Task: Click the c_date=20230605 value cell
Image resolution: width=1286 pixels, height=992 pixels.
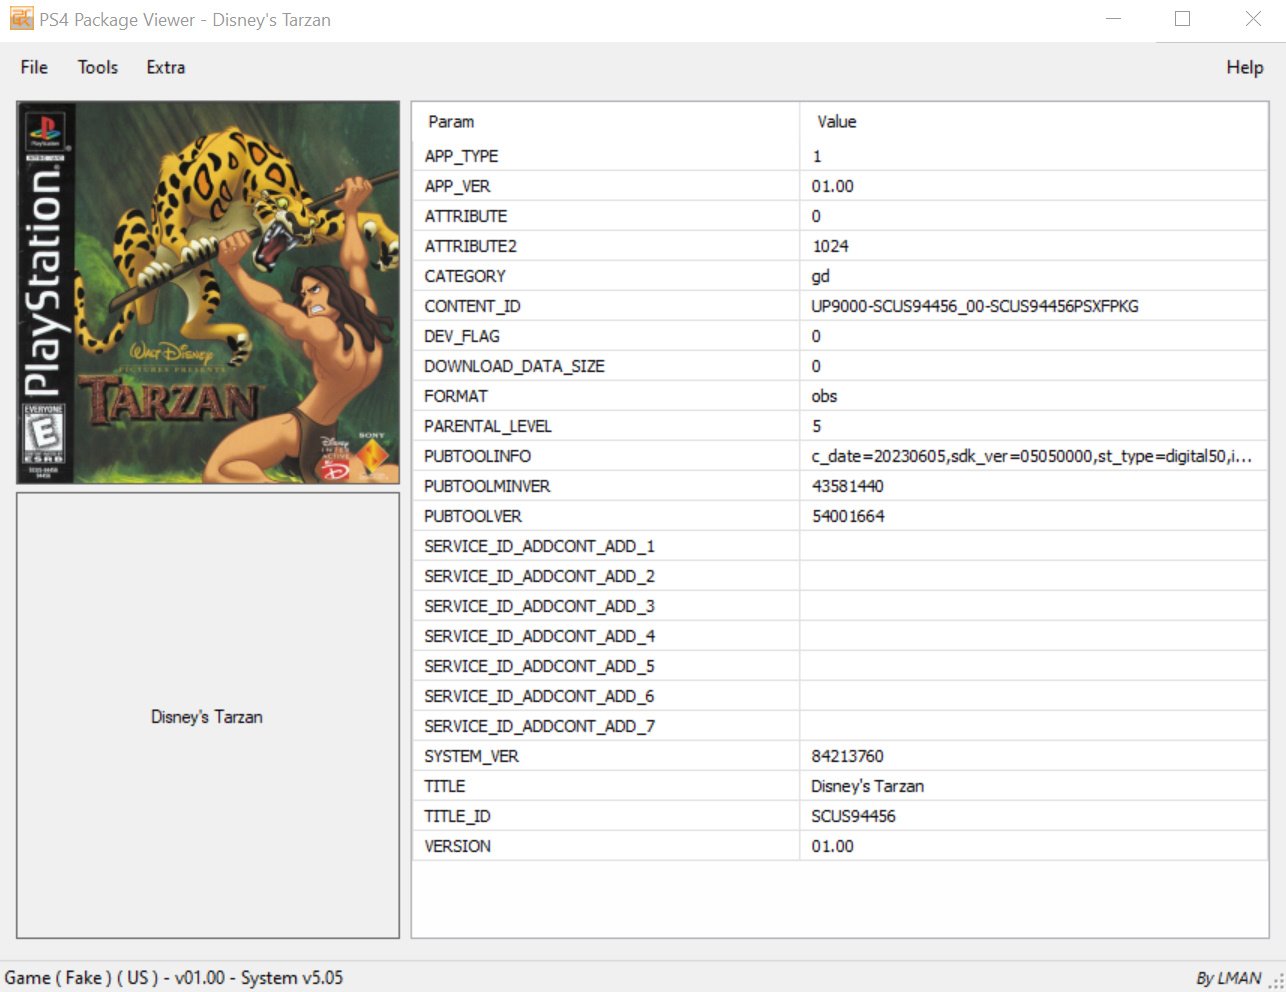Action: point(1034,456)
